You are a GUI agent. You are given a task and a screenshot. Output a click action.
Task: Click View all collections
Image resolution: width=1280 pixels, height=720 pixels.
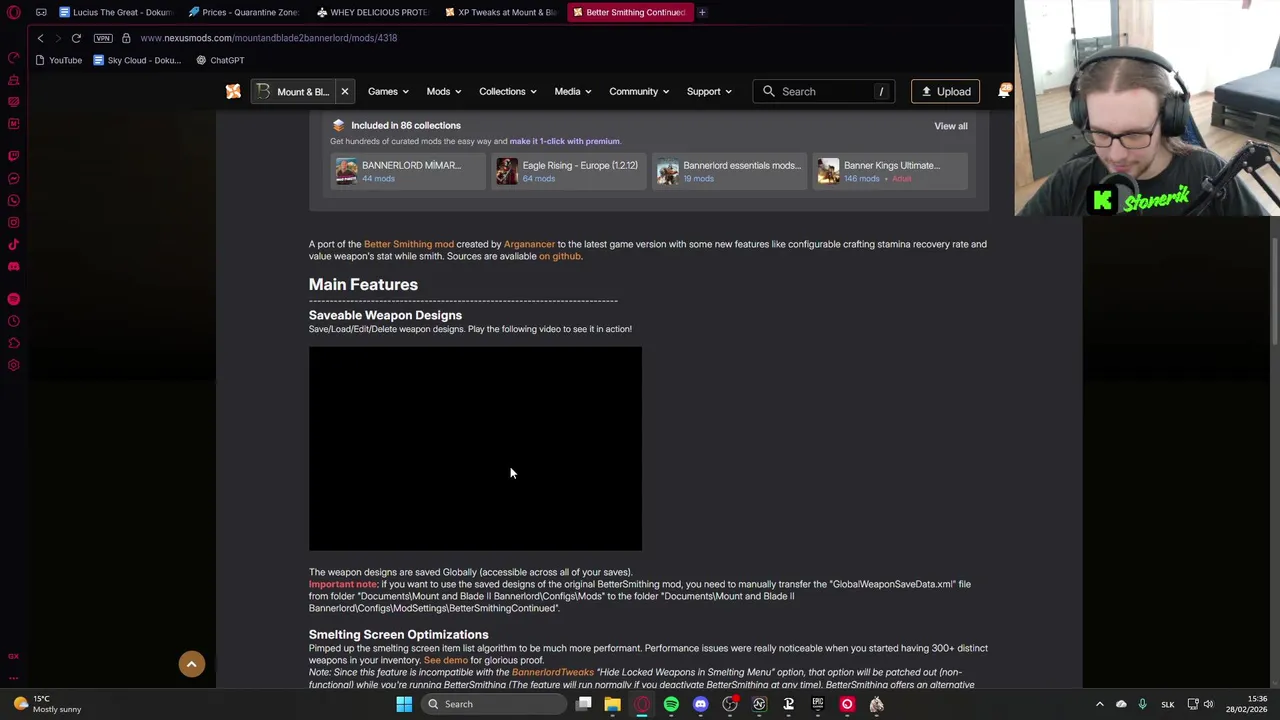[950, 126]
